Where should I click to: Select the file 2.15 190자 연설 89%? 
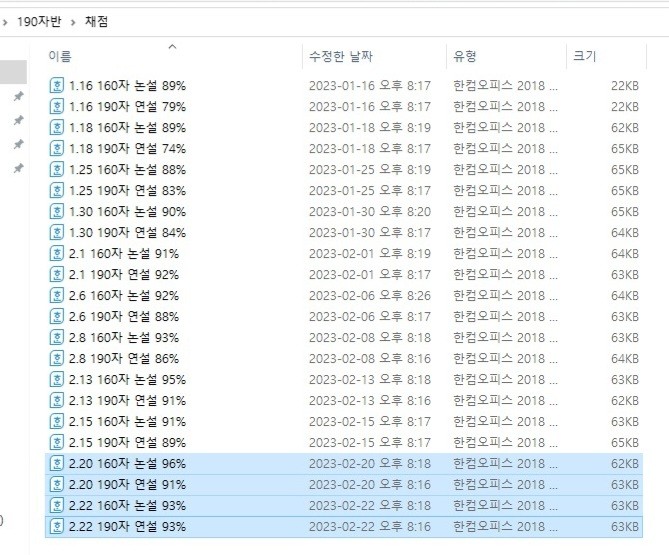click(127, 443)
